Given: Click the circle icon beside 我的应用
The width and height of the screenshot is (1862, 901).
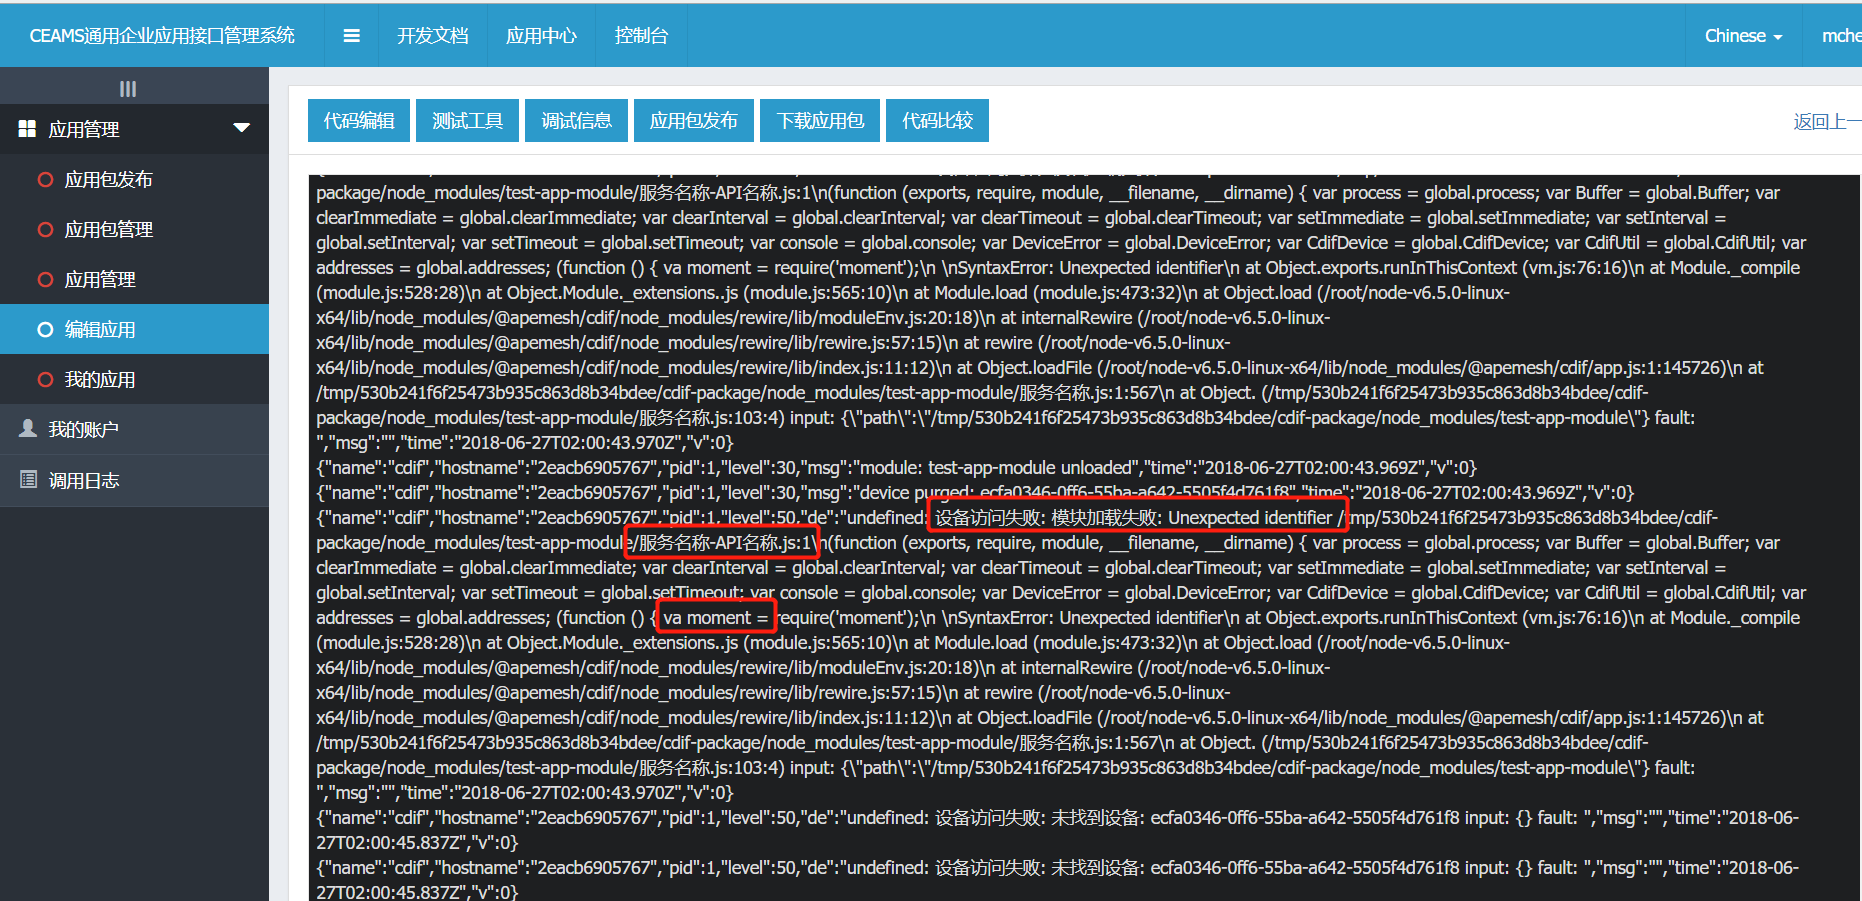Looking at the screenshot, I should click(45, 380).
